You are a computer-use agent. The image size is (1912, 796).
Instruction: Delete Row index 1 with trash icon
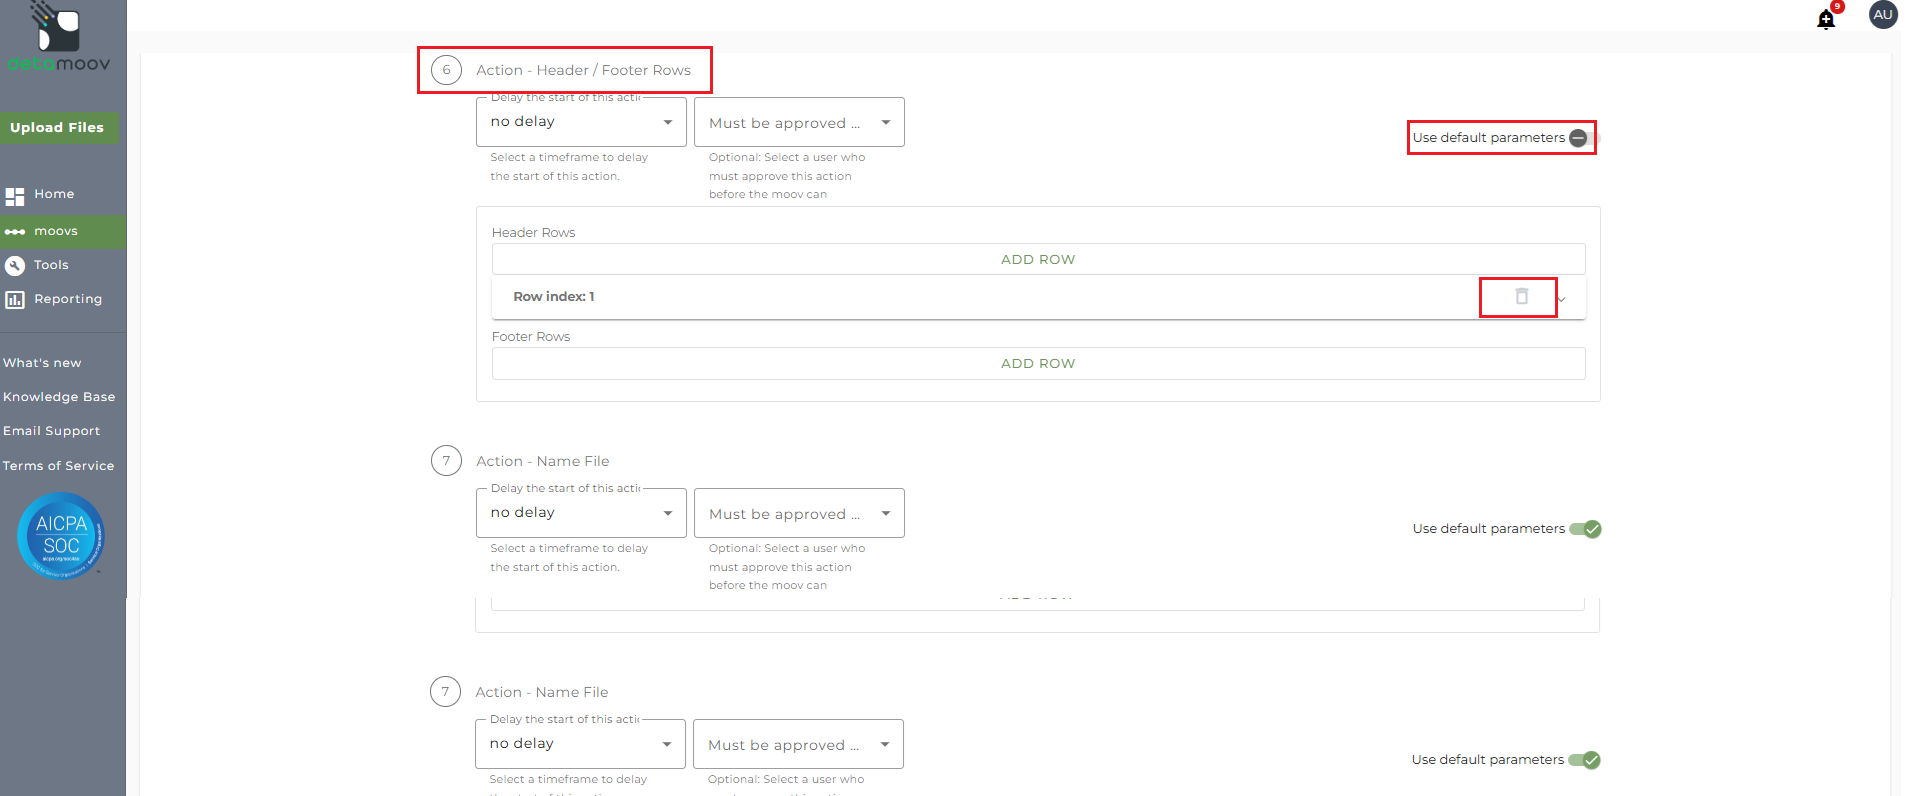[1521, 296]
